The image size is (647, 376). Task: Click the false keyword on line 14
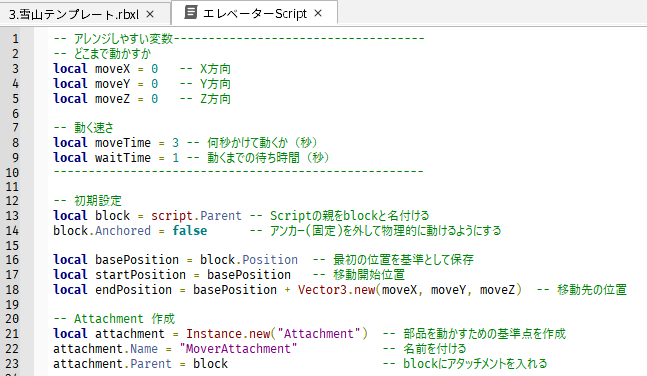190,231
